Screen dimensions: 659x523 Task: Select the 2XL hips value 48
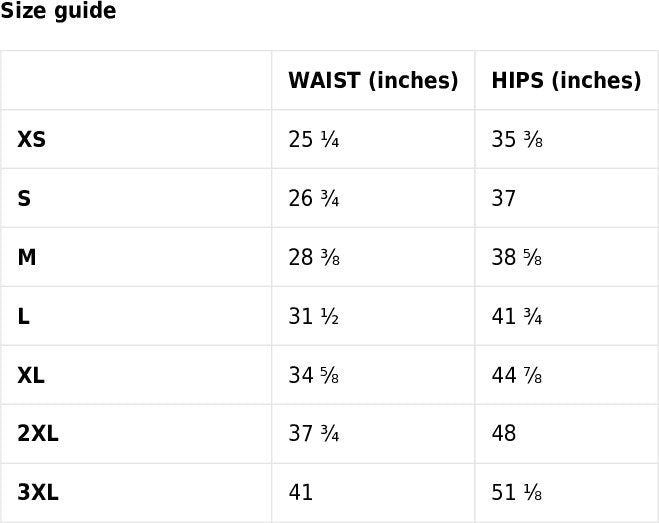point(504,434)
